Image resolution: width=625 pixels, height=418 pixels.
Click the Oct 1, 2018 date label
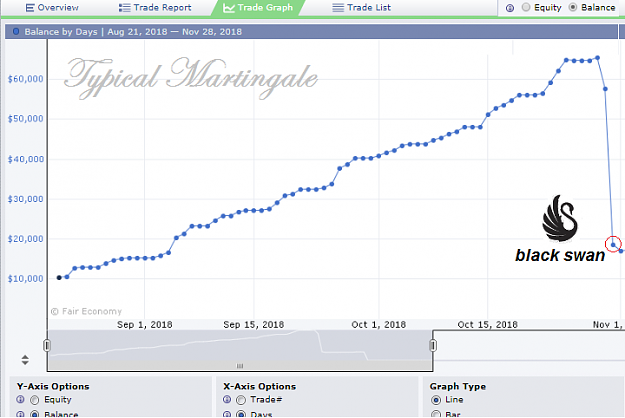[x=379, y=325]
